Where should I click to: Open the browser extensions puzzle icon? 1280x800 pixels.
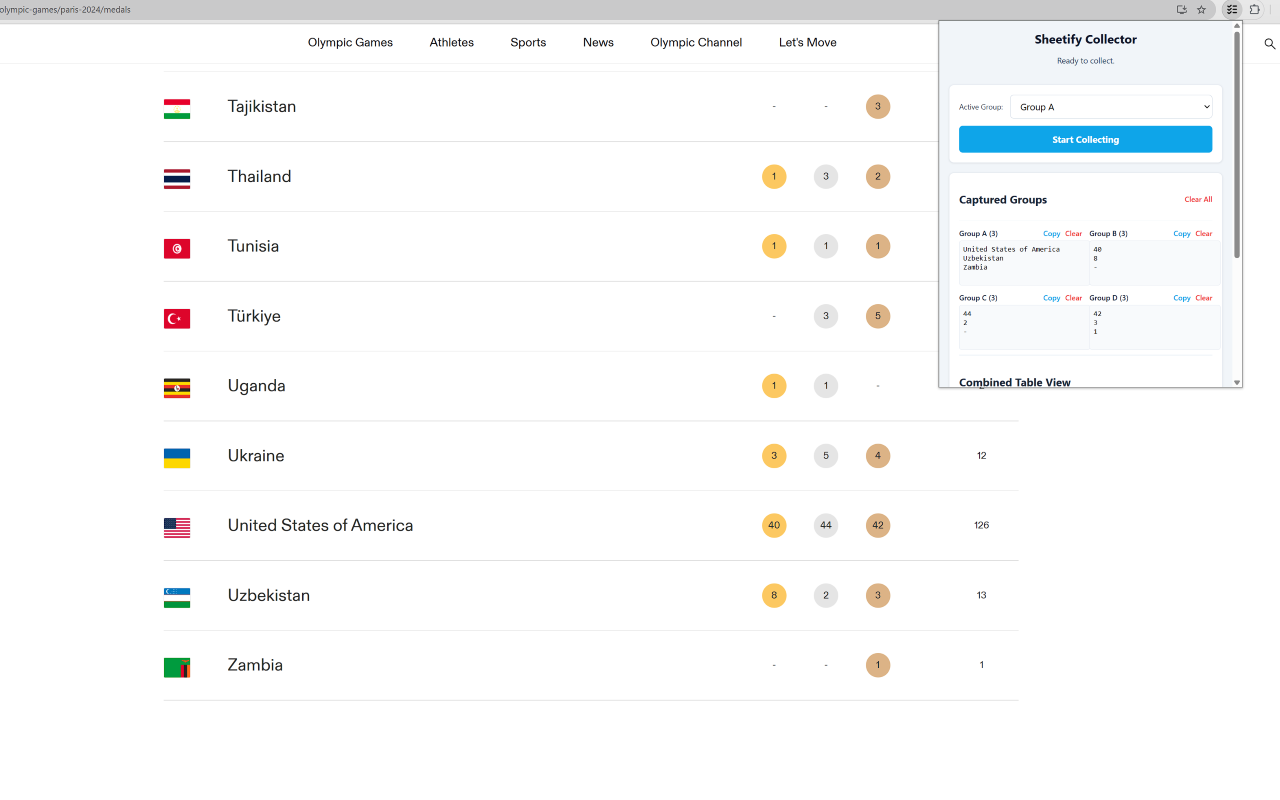[x=1255, y=10]
